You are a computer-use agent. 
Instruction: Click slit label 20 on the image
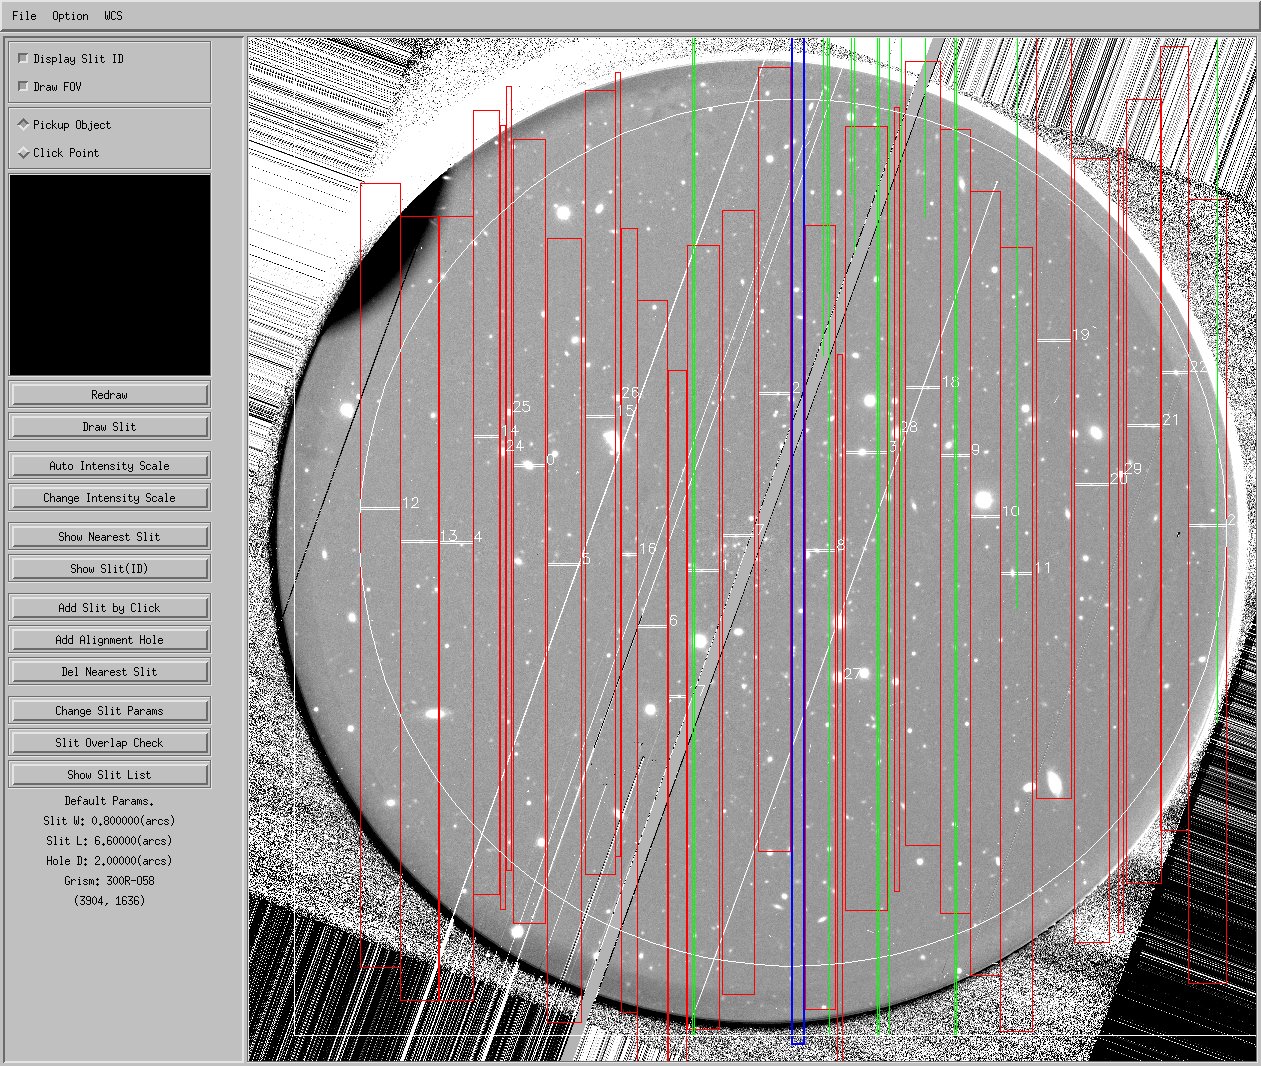[1118, 479]
